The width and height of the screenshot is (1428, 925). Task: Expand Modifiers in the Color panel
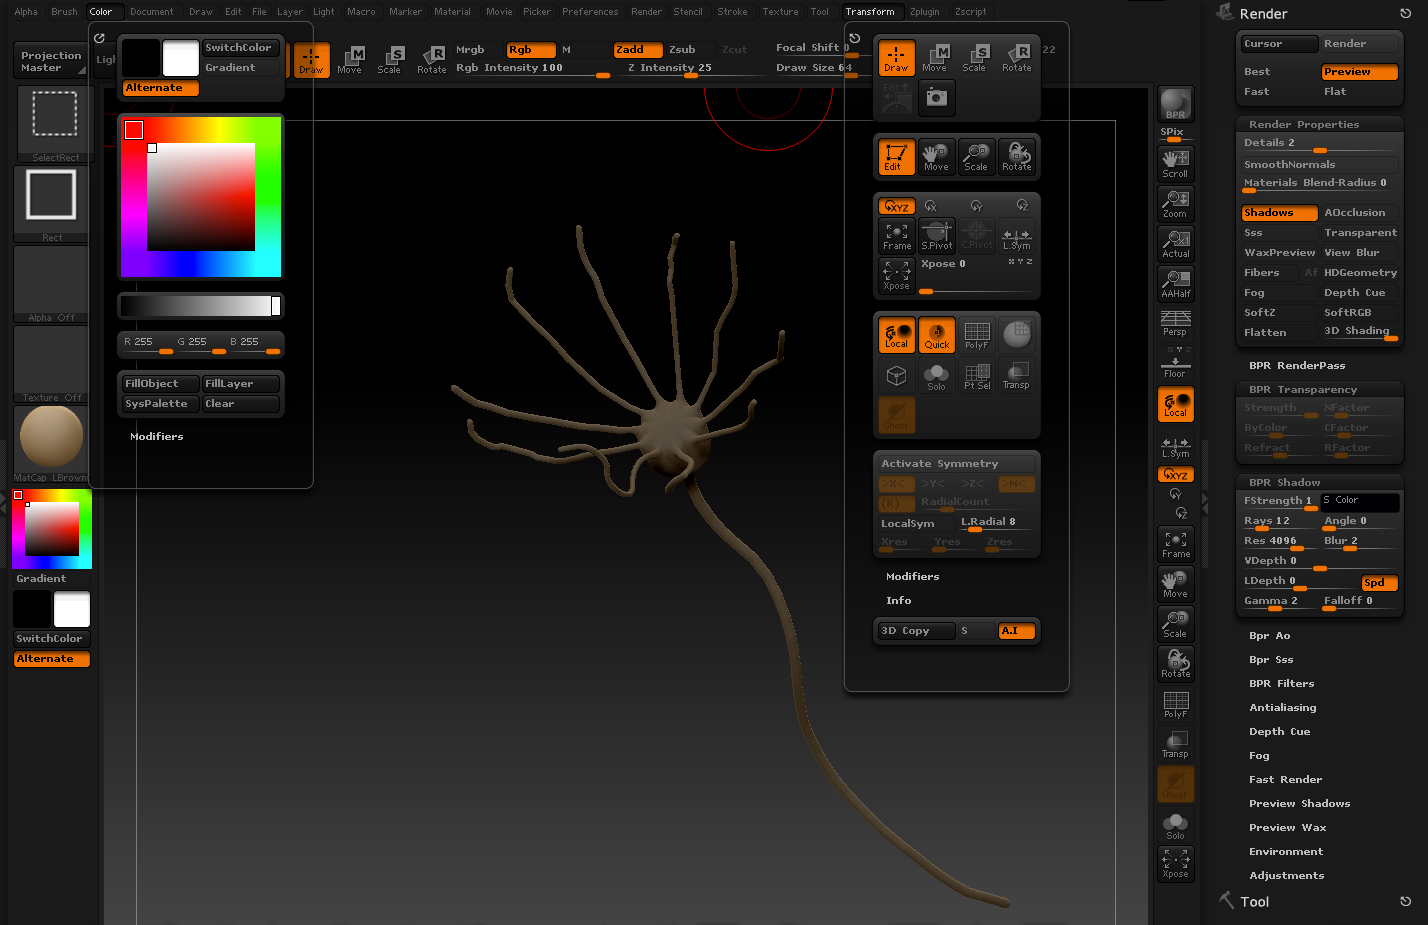157,437
